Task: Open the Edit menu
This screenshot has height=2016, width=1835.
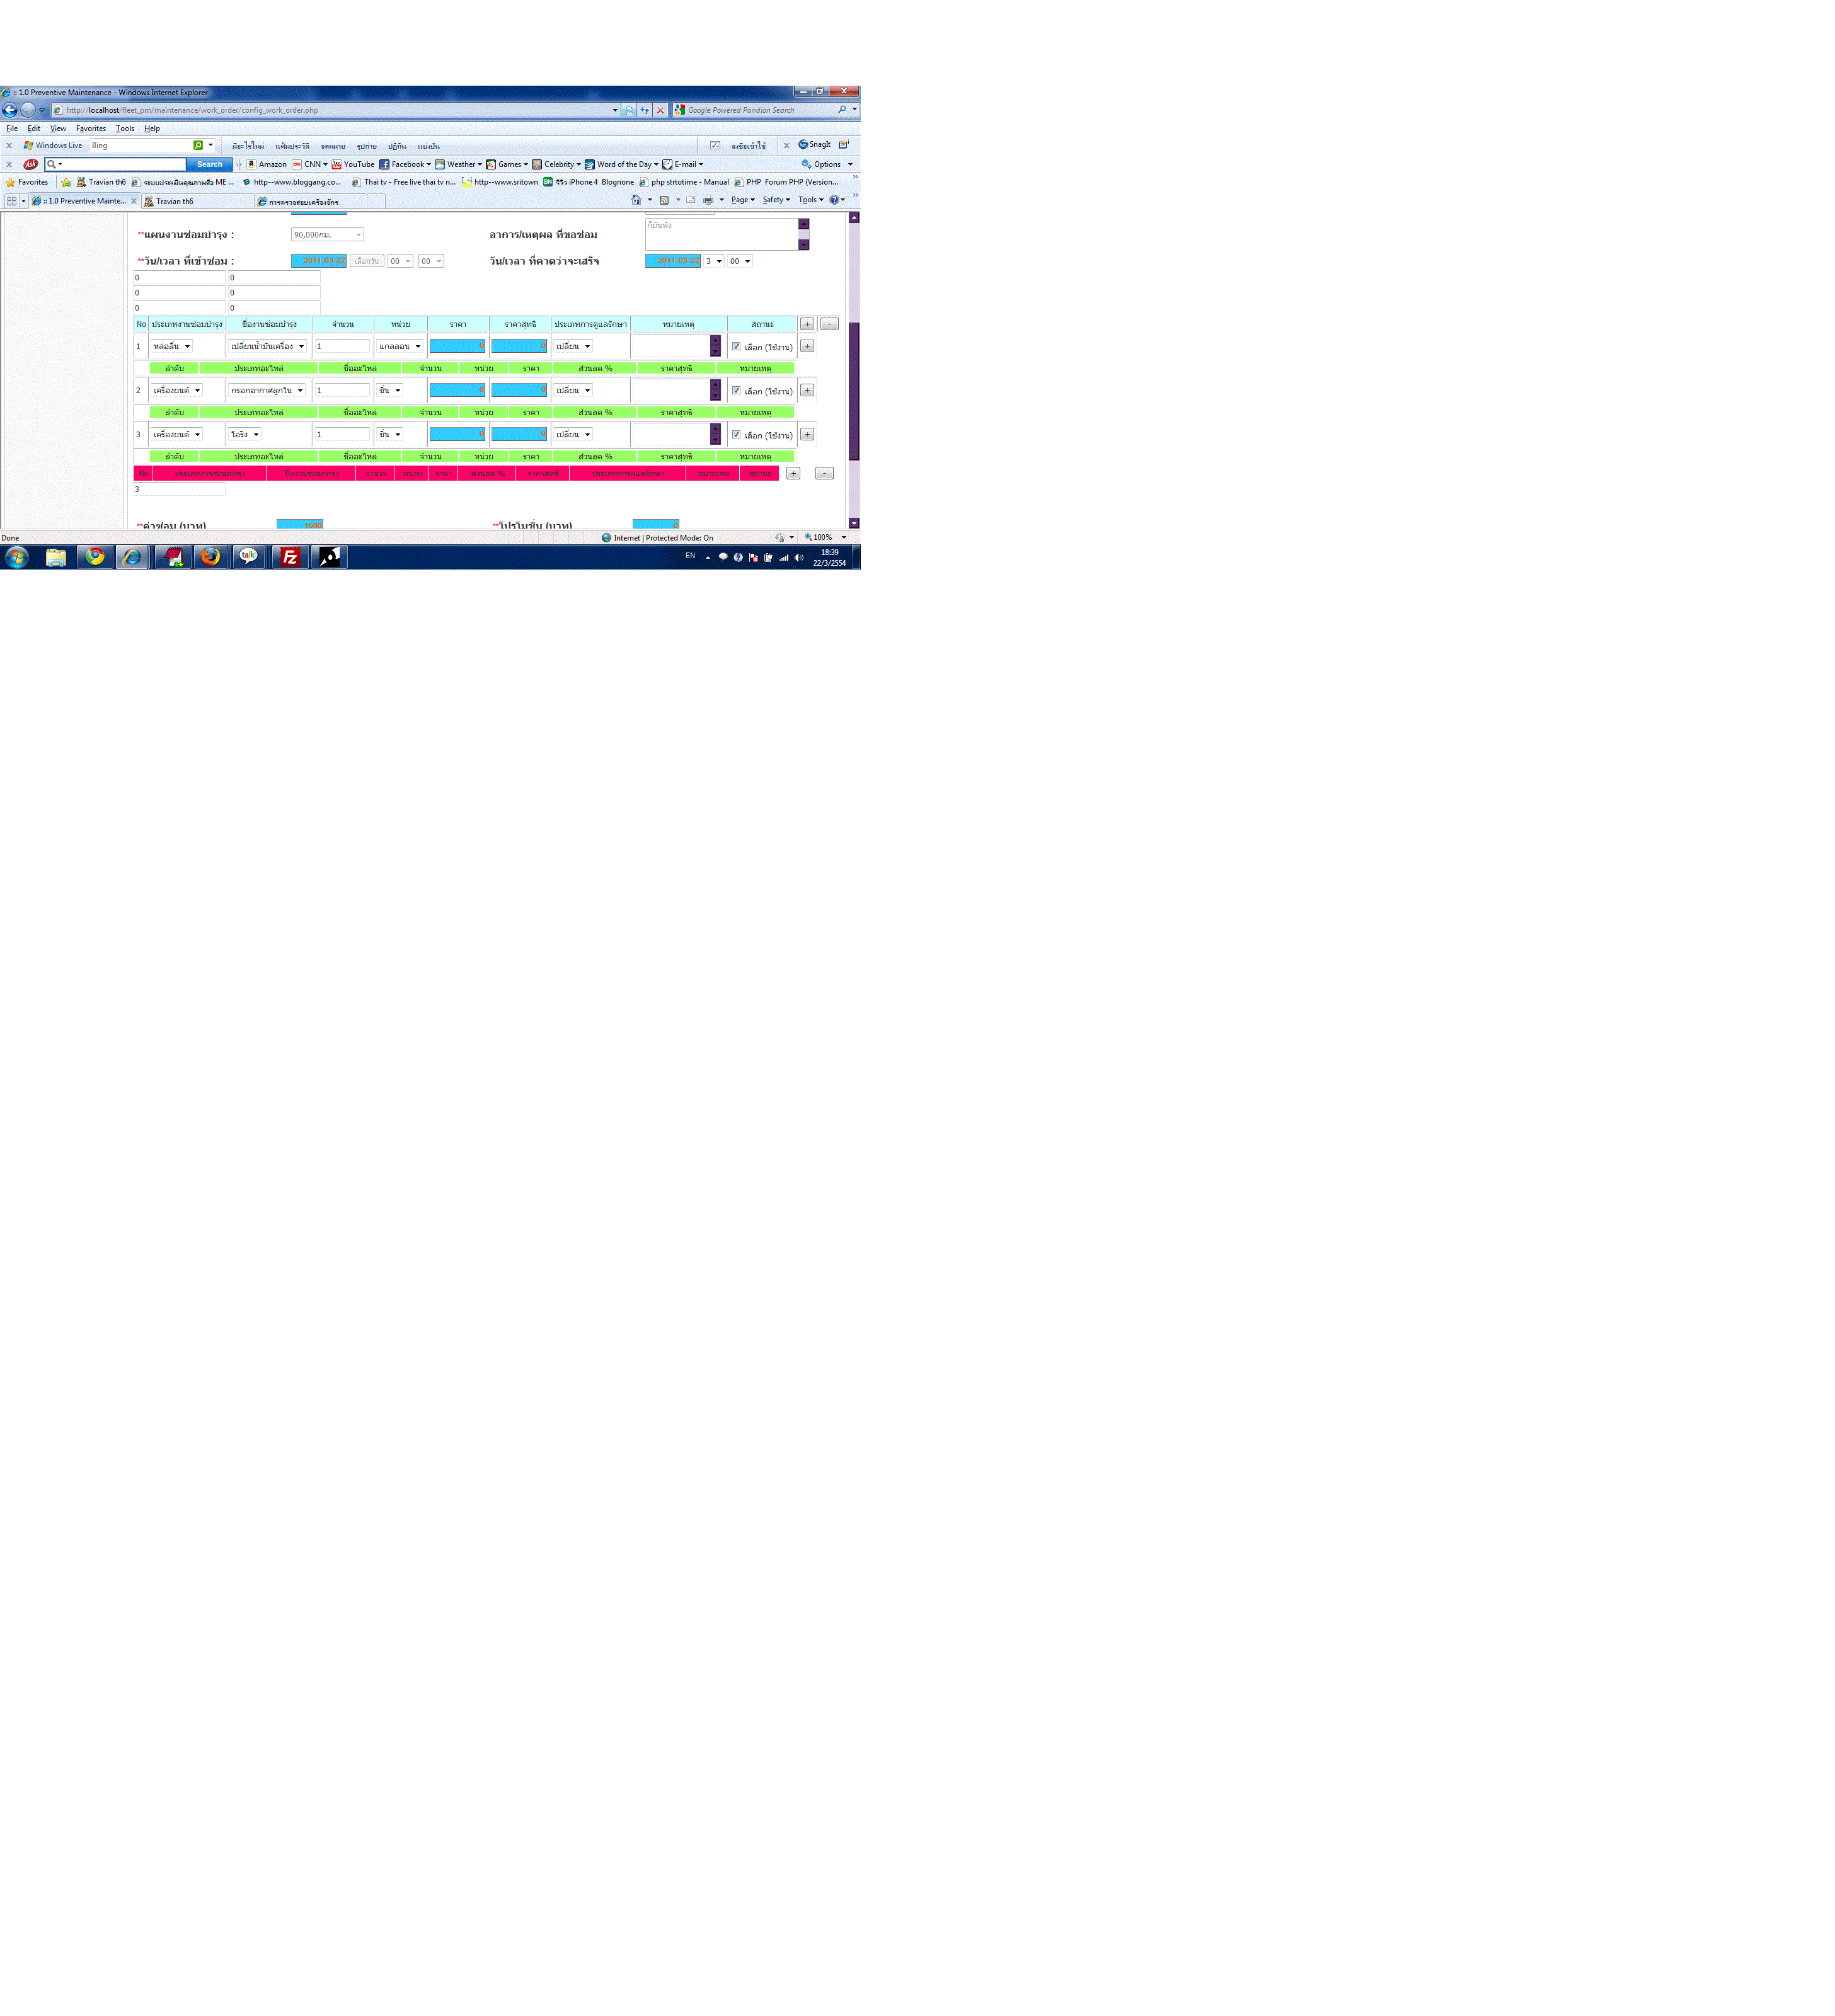Action: click(34, 128)
